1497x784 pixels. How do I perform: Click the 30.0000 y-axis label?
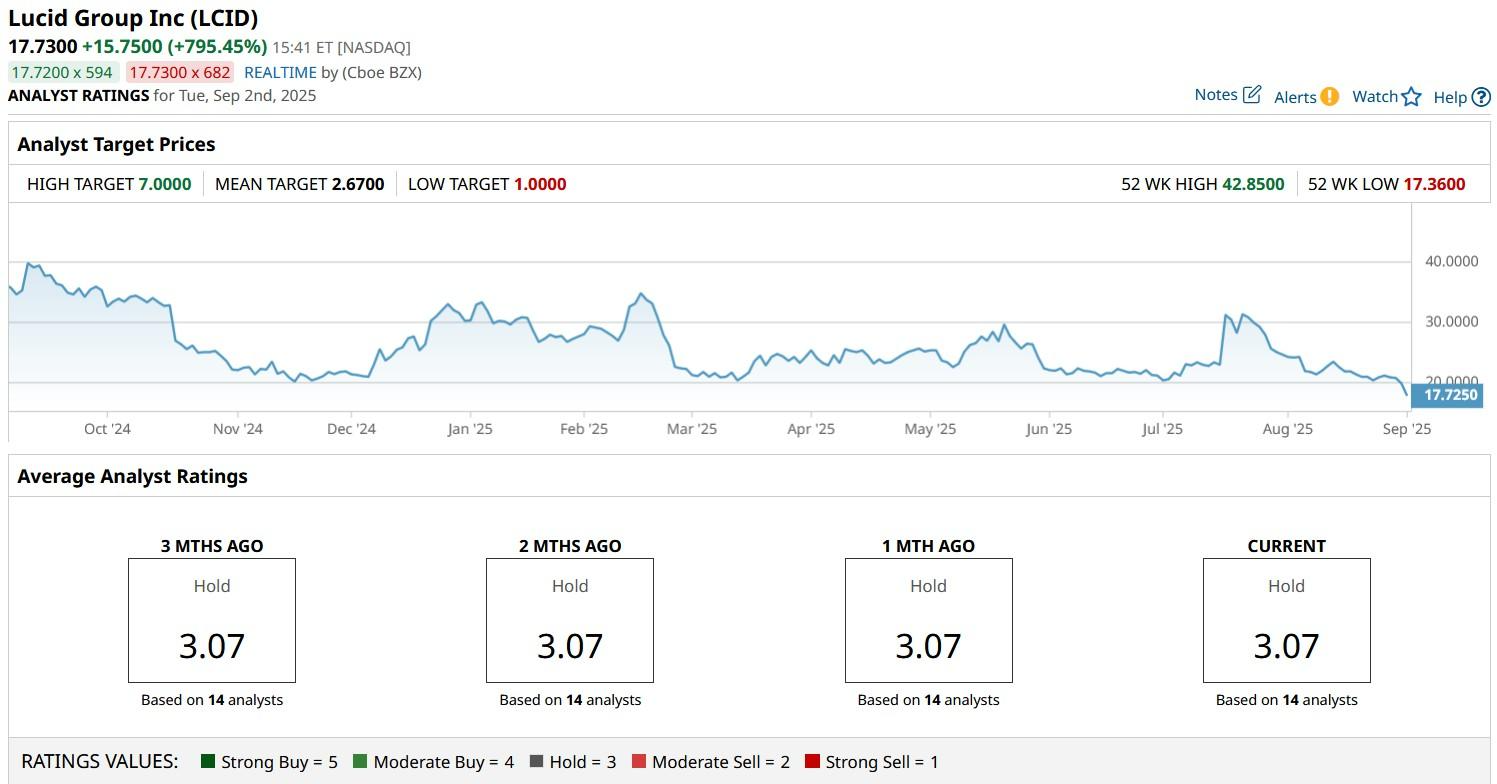(x=1451, y=322)
